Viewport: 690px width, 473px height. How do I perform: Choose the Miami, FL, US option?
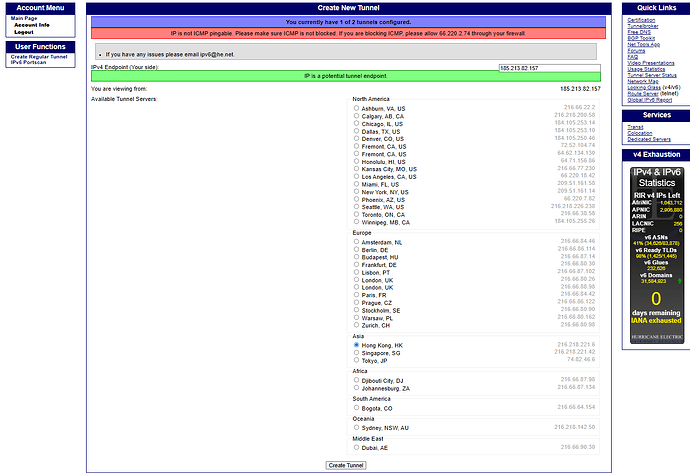pos(356,183)
